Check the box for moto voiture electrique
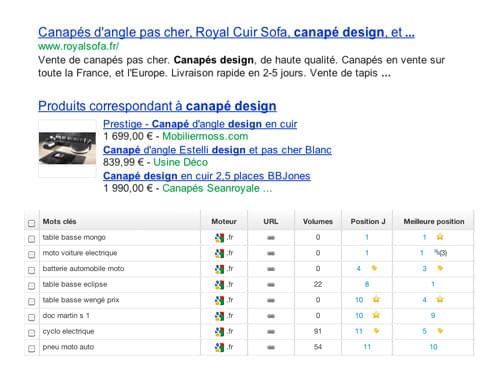 (x=31, y=254)
